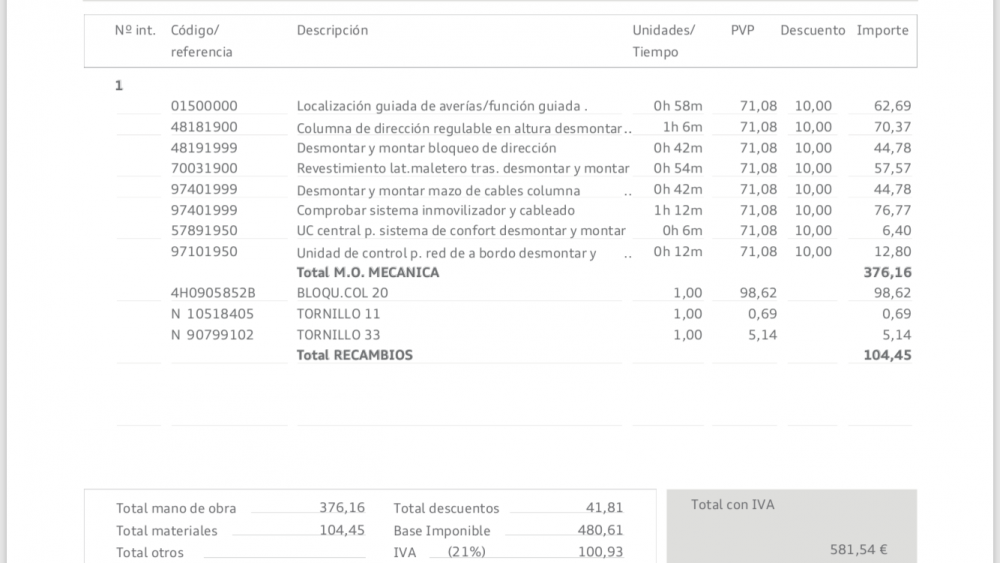This screenshot has height=563, width=1000.
Task: Click part number 4H0905852B
Action: [x=213, y=293]
